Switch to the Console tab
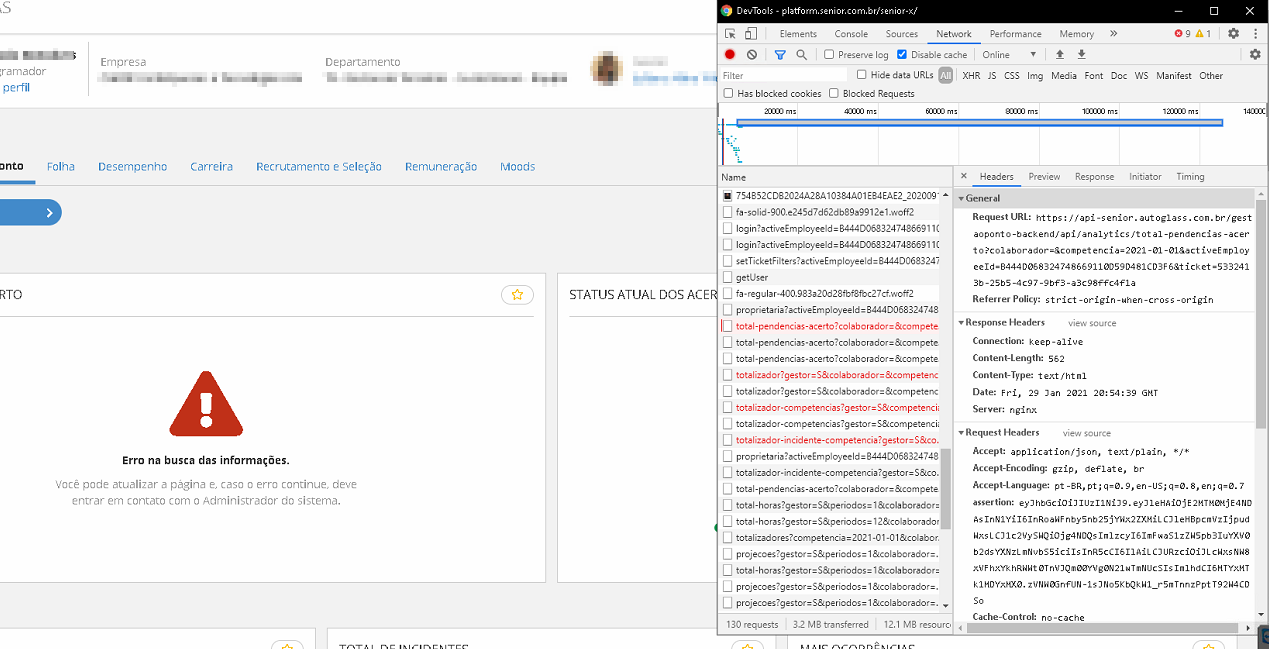 851,34
